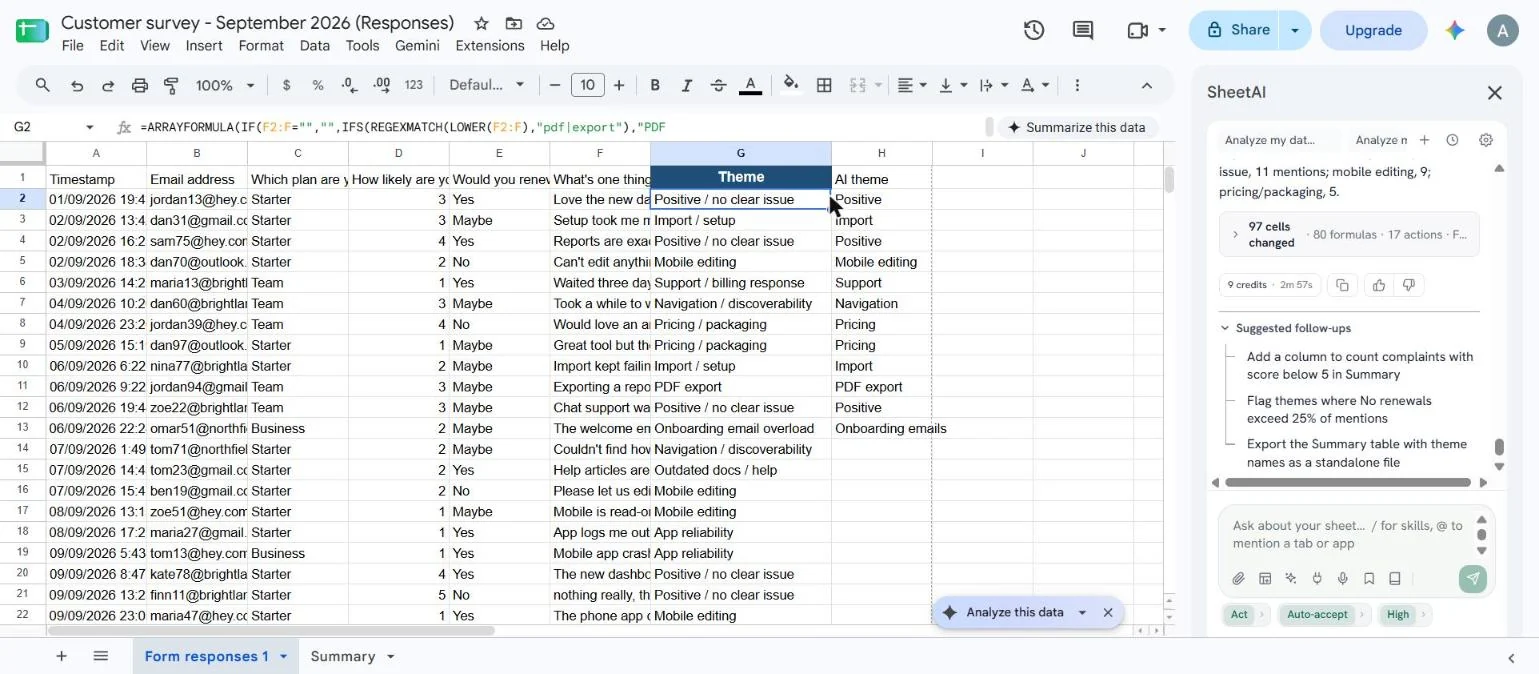The width and height of the screenshot is (1539, 674).
Task: Move document to a folder
Action: click(513, 23)
